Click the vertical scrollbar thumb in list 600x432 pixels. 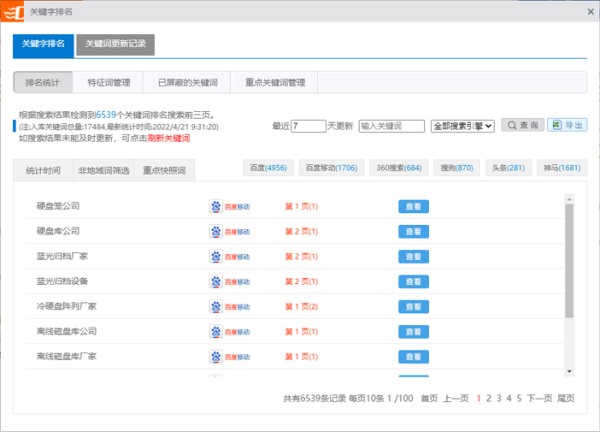pos(569,261)
